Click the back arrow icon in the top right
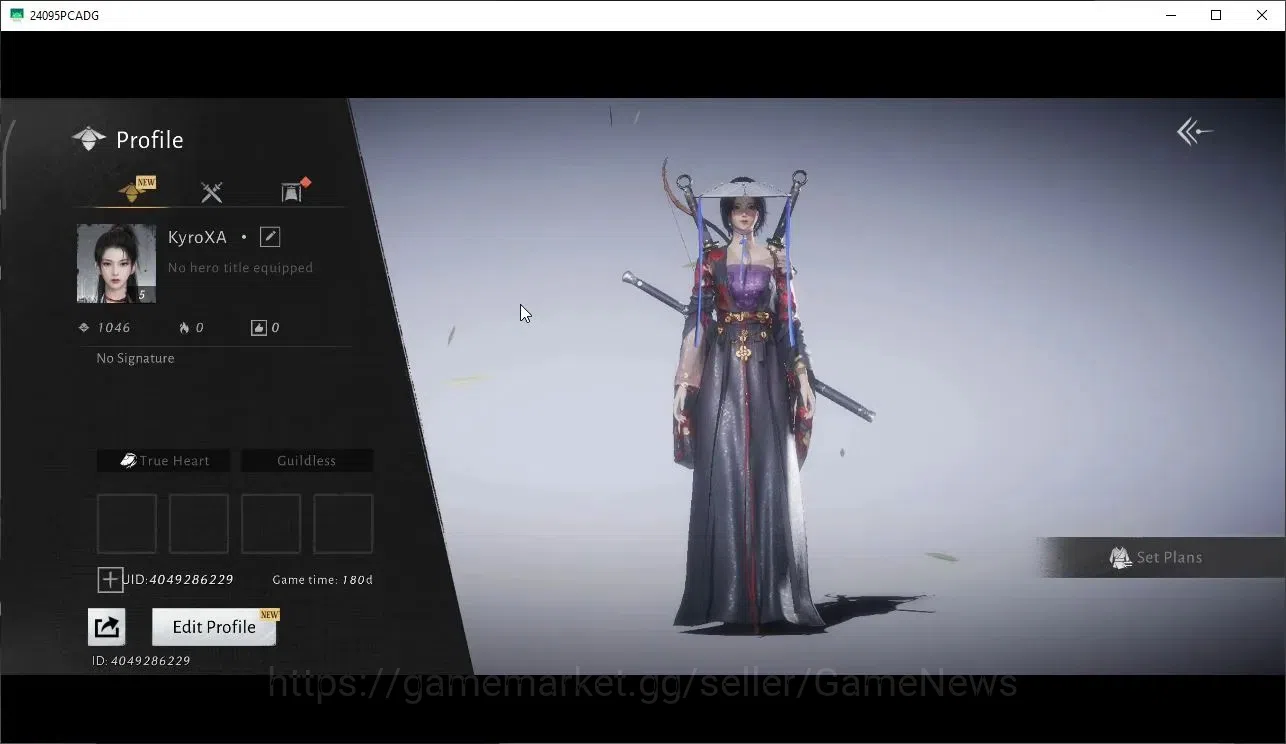This screenshot has height=744, width=1286. click(x=1194, y=131)
